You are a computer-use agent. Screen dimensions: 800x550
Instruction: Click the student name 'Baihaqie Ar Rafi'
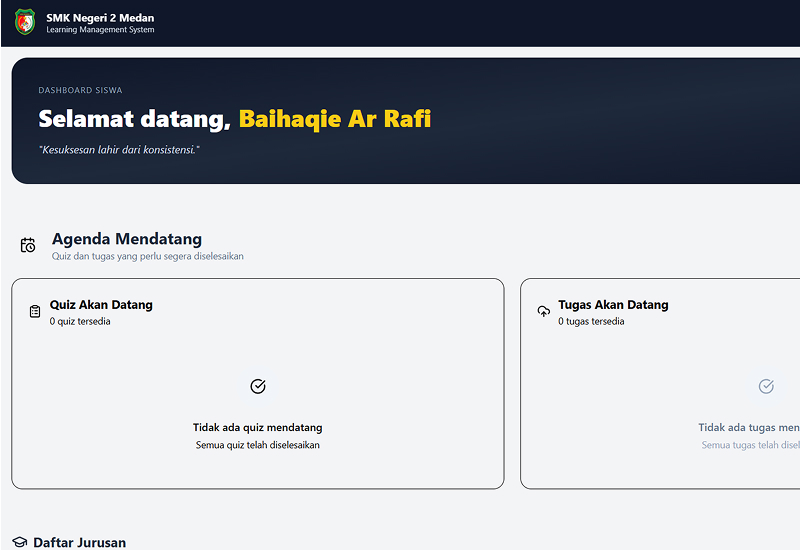(x=335, y=119)
